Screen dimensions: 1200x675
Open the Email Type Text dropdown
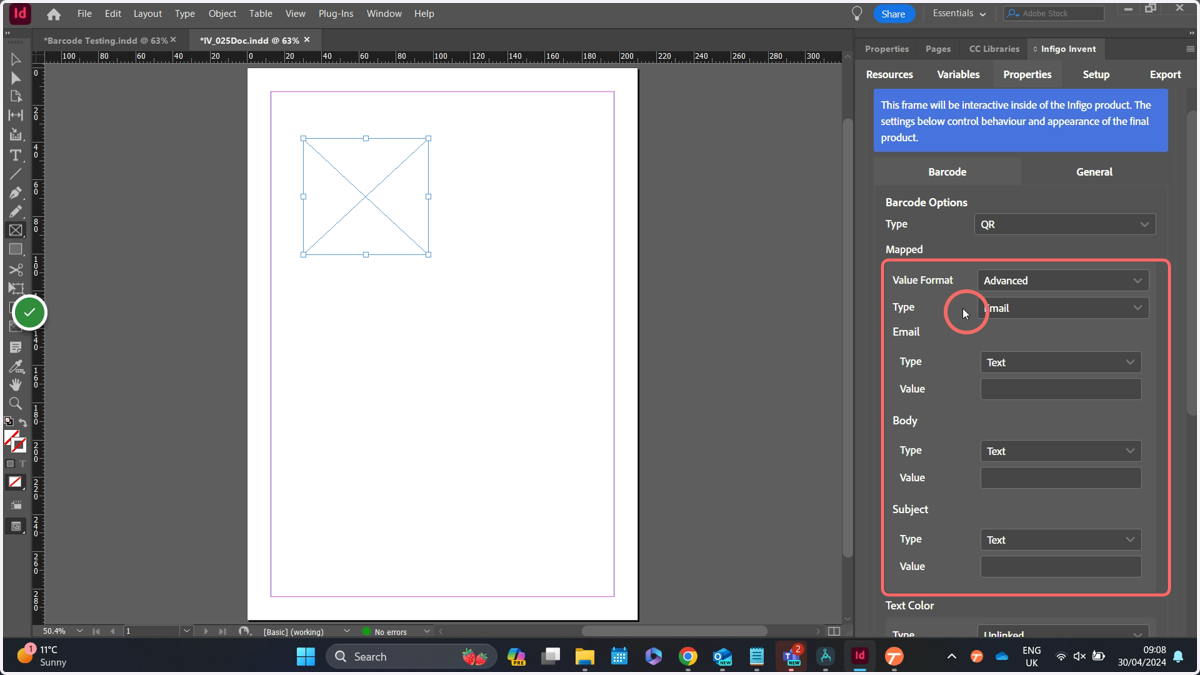coord(1061,362)
